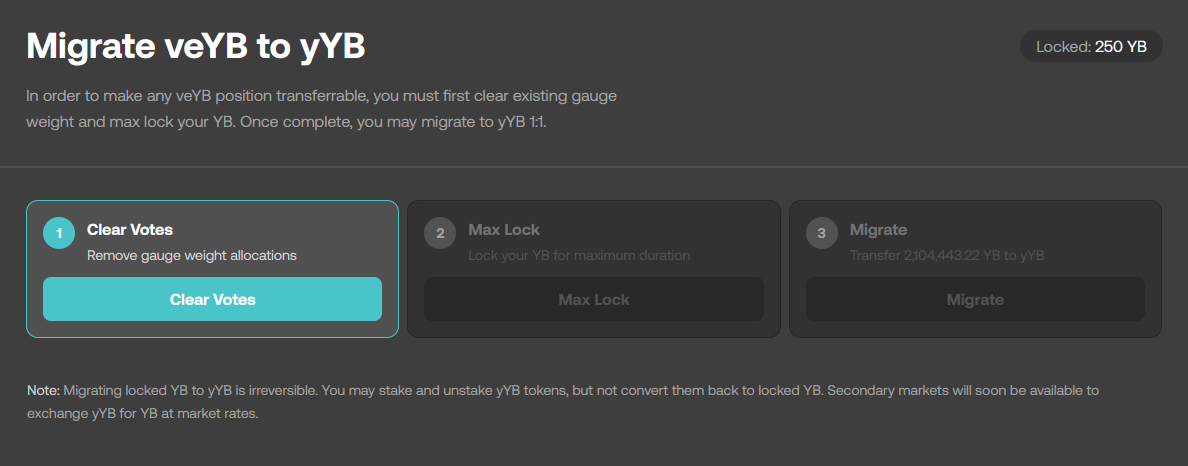Click 'Remove gauge weight allocations' subtitle
The image size is (1188, 466).
pyautogui.click(x=192, y=255)
